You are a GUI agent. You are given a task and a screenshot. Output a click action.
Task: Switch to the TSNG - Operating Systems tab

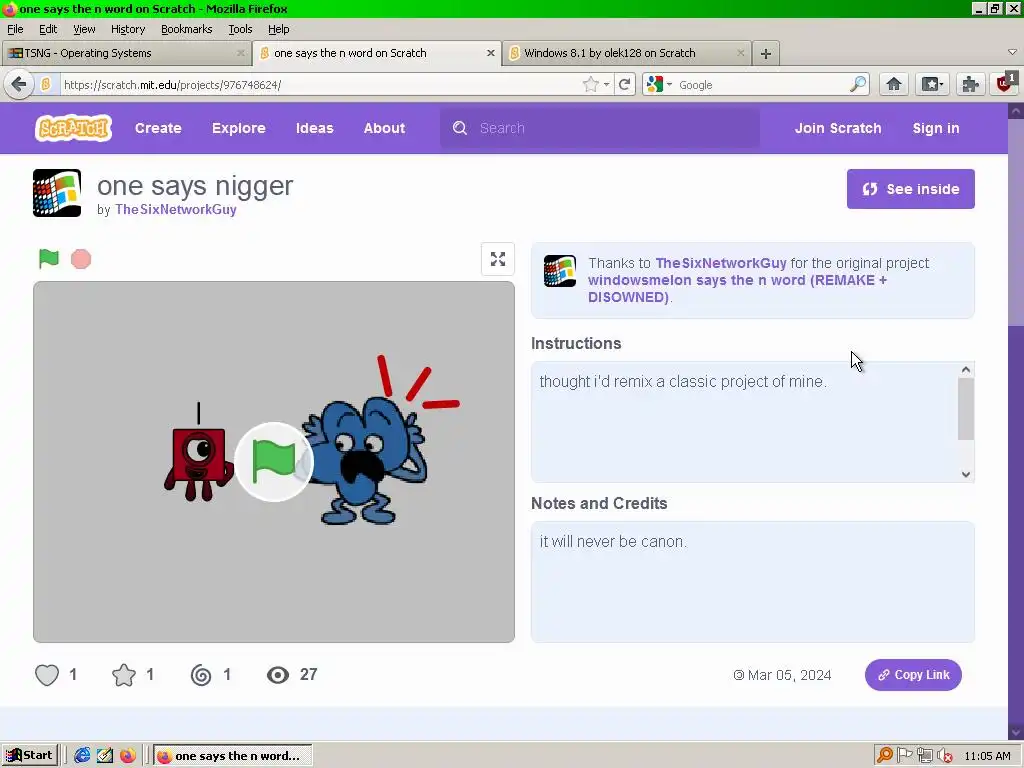125,53
